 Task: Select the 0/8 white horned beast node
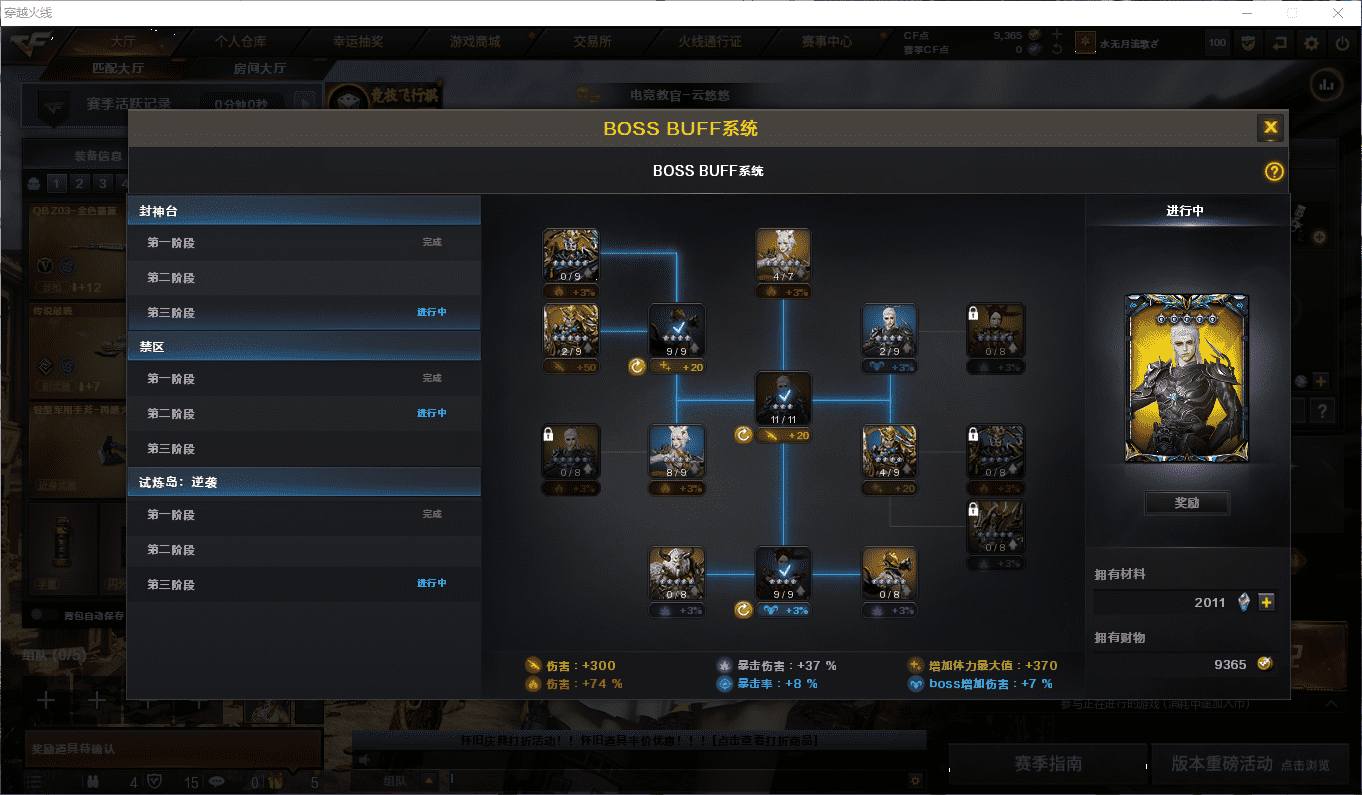point(677,575)
